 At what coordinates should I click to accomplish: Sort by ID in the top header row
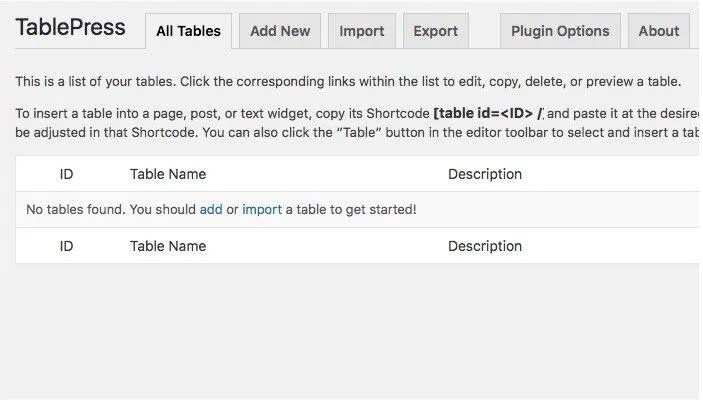[x=66, y=174]
